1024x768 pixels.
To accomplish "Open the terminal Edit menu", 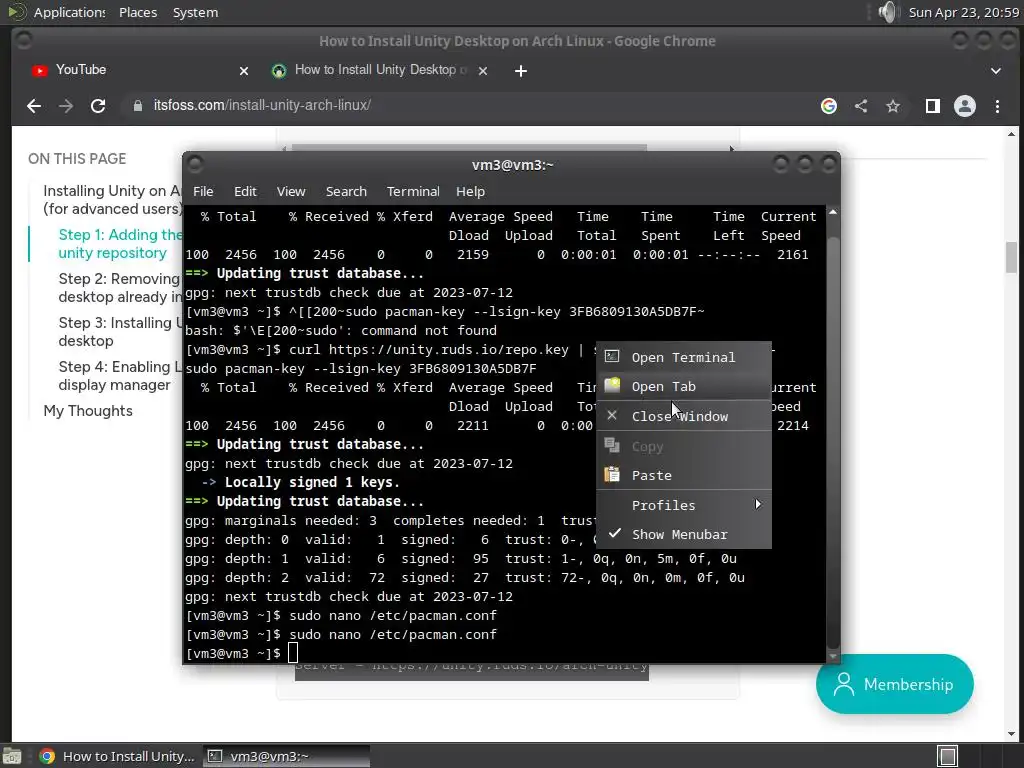I will [x=245, y=191].
